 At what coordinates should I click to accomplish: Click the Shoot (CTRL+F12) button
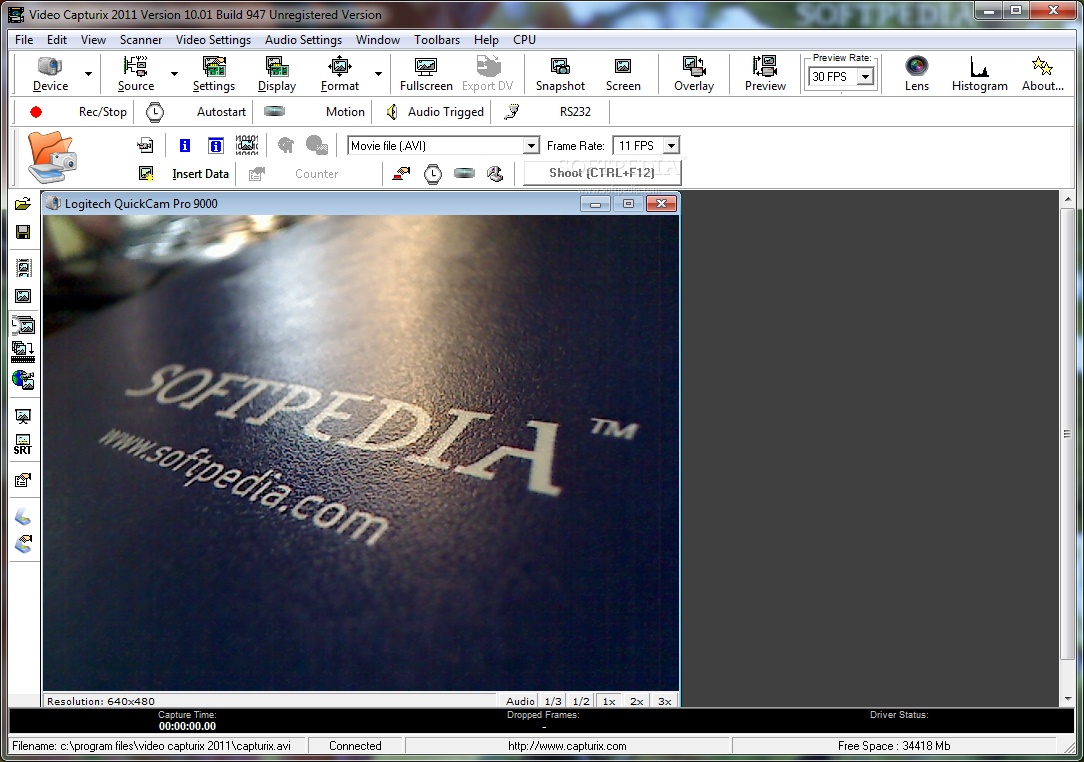(x=601, y=173)
